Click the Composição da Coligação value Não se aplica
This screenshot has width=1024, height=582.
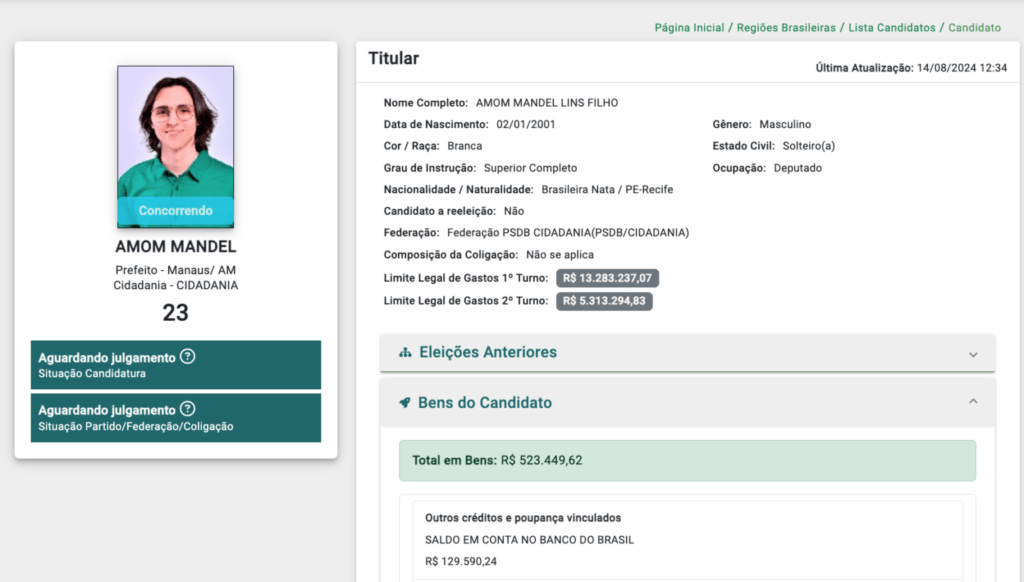560,255
